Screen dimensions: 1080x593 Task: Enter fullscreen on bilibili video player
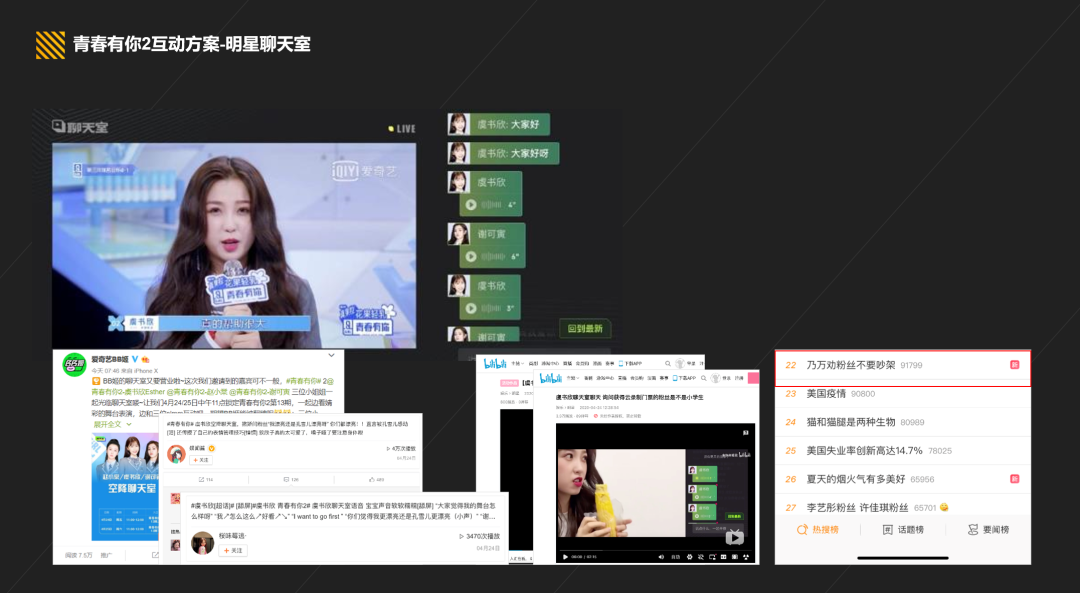(746, 556)
